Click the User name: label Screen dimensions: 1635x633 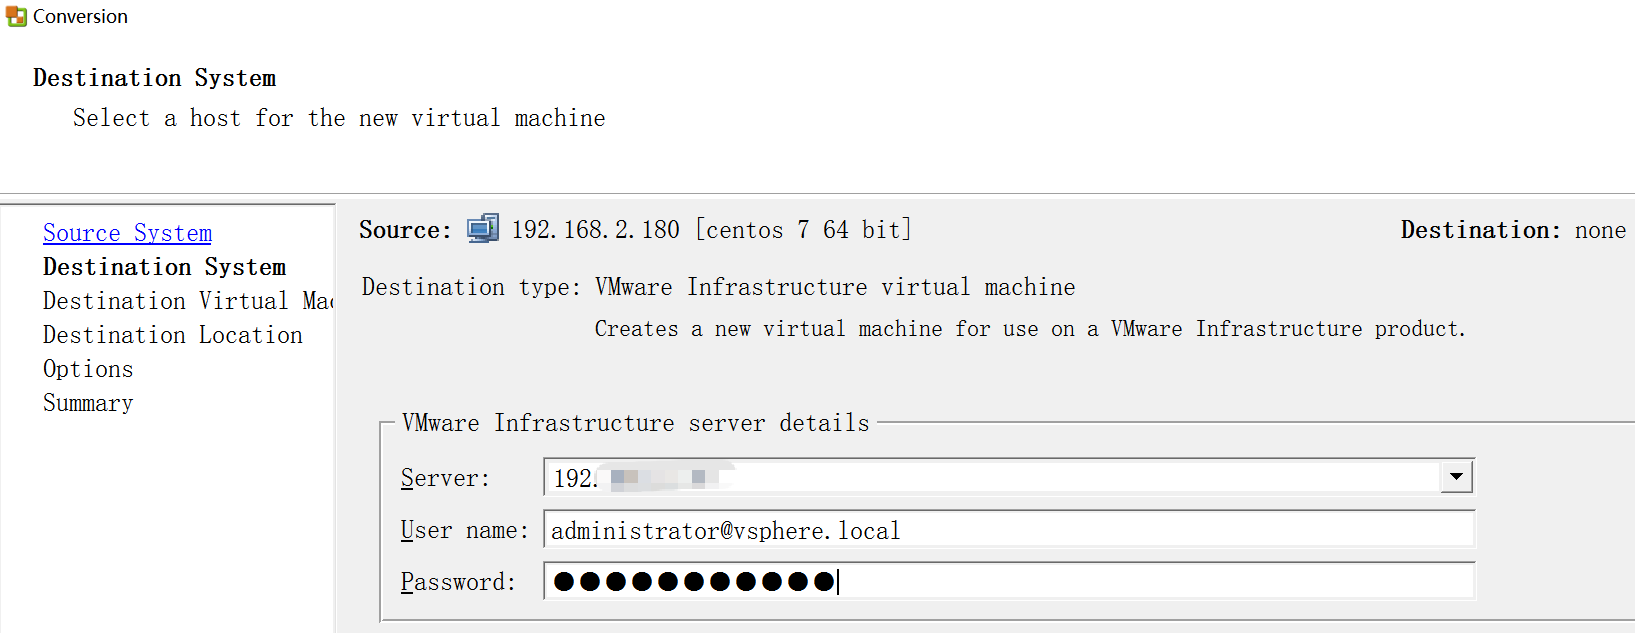[464, 530]
